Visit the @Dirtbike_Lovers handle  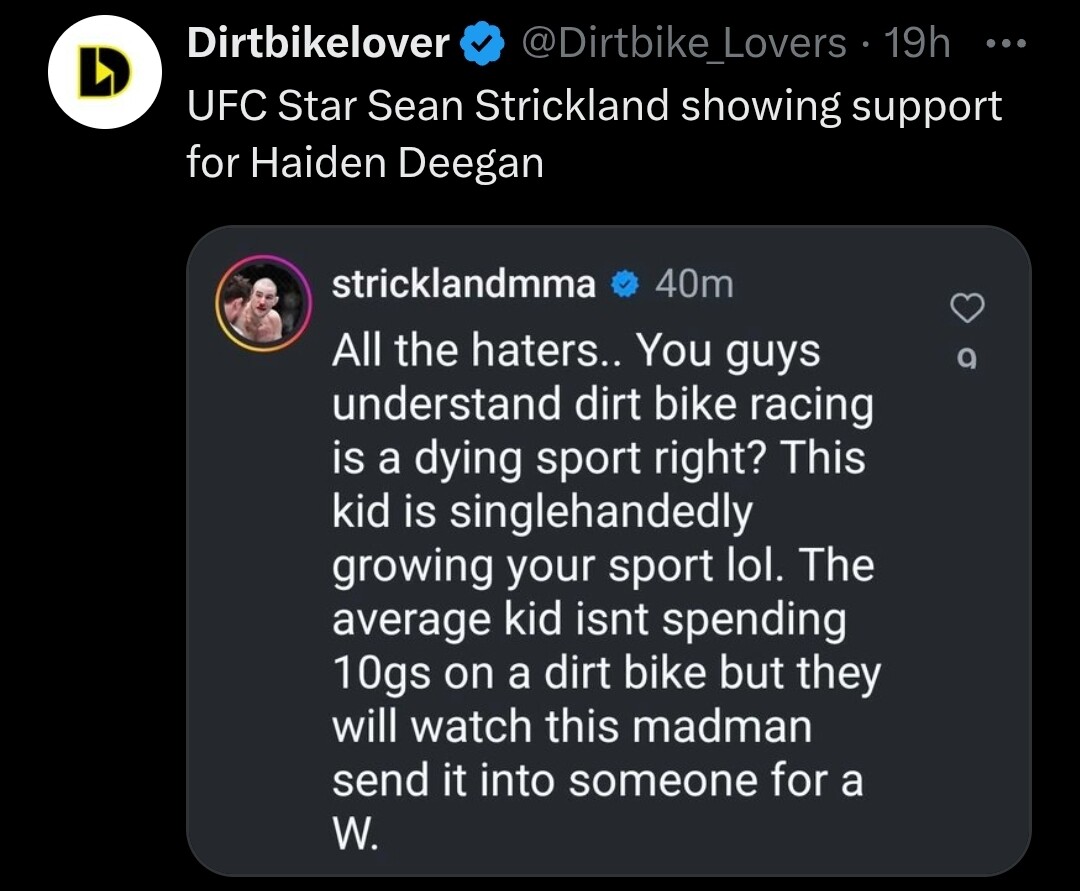[680, 43]
